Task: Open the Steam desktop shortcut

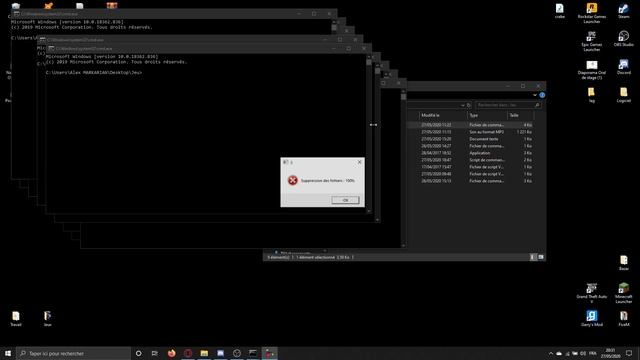Action: click(x=623, y=11)
